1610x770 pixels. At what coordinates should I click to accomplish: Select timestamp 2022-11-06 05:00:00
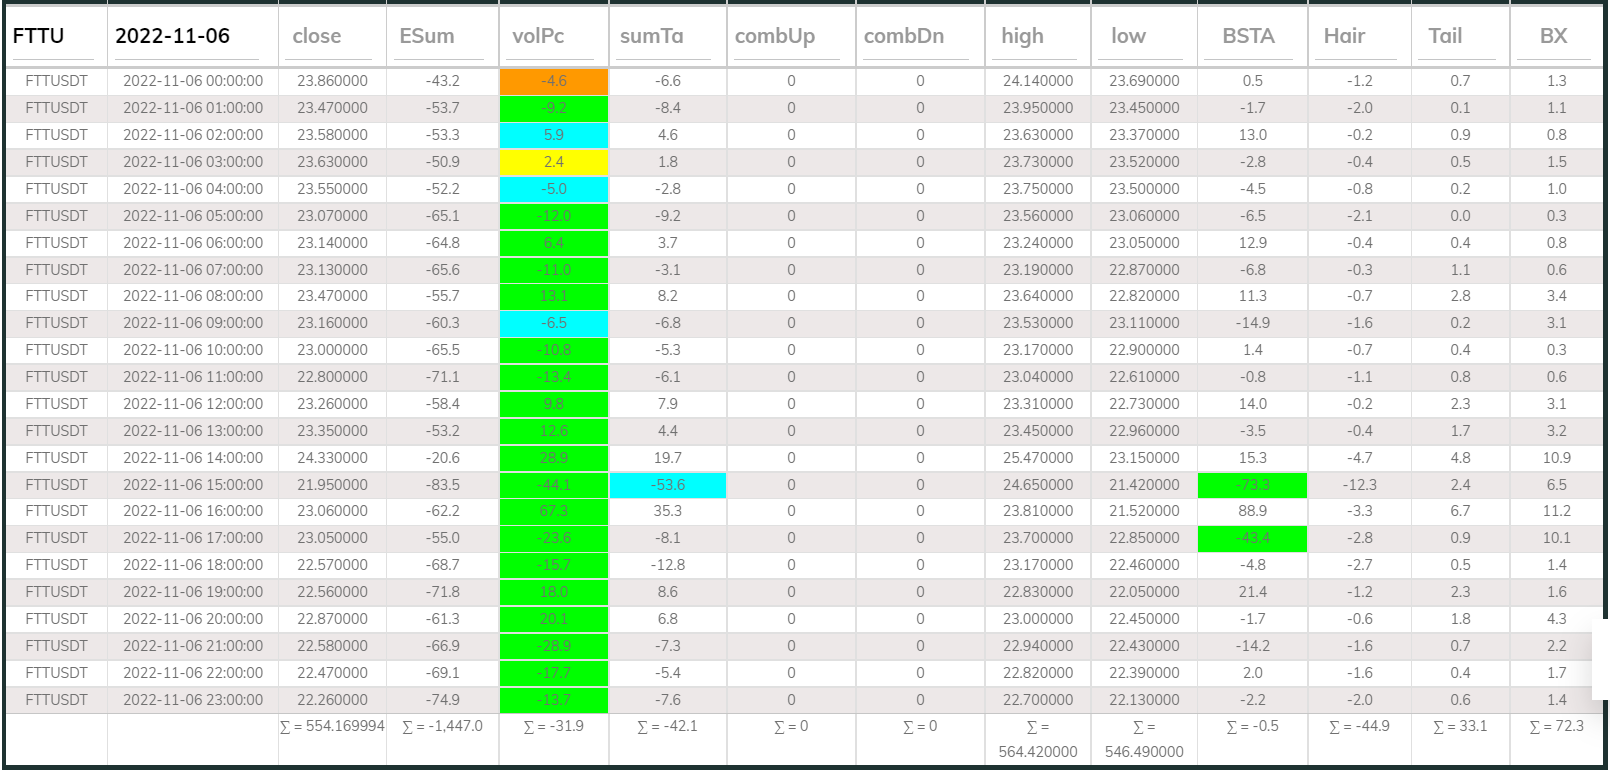tap(193, 216)
